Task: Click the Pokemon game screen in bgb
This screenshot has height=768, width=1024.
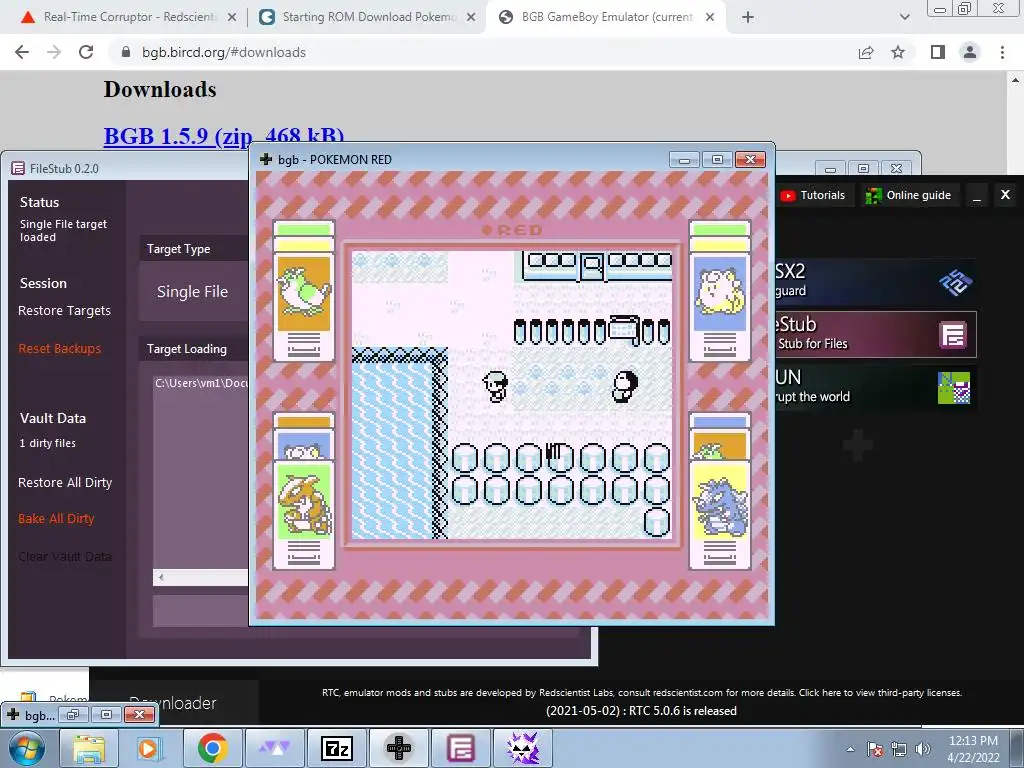Action: pos(512,395)
